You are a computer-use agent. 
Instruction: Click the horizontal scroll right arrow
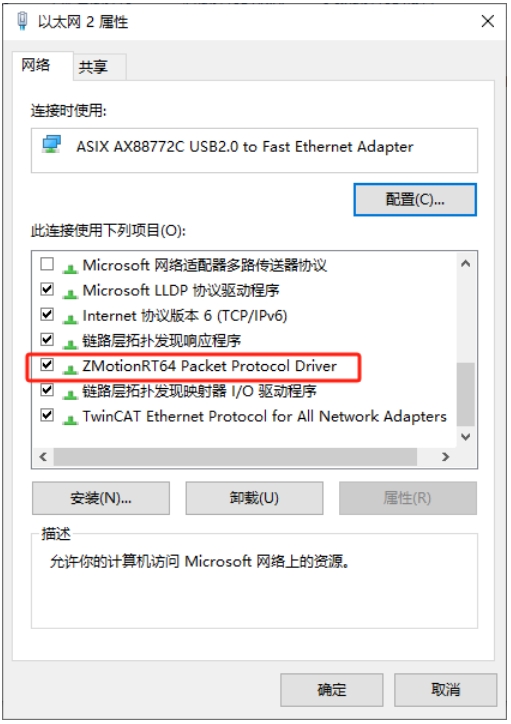tap(445, 457)
